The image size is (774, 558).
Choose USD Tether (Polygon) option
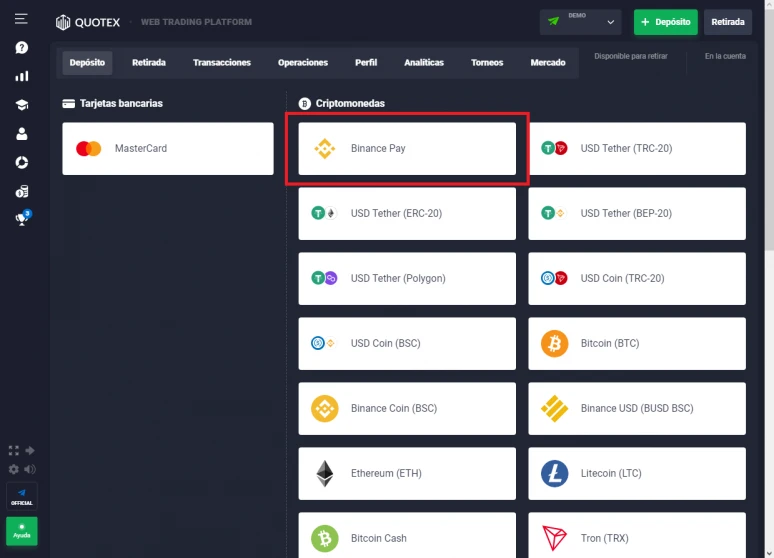[x=407, y=279]
